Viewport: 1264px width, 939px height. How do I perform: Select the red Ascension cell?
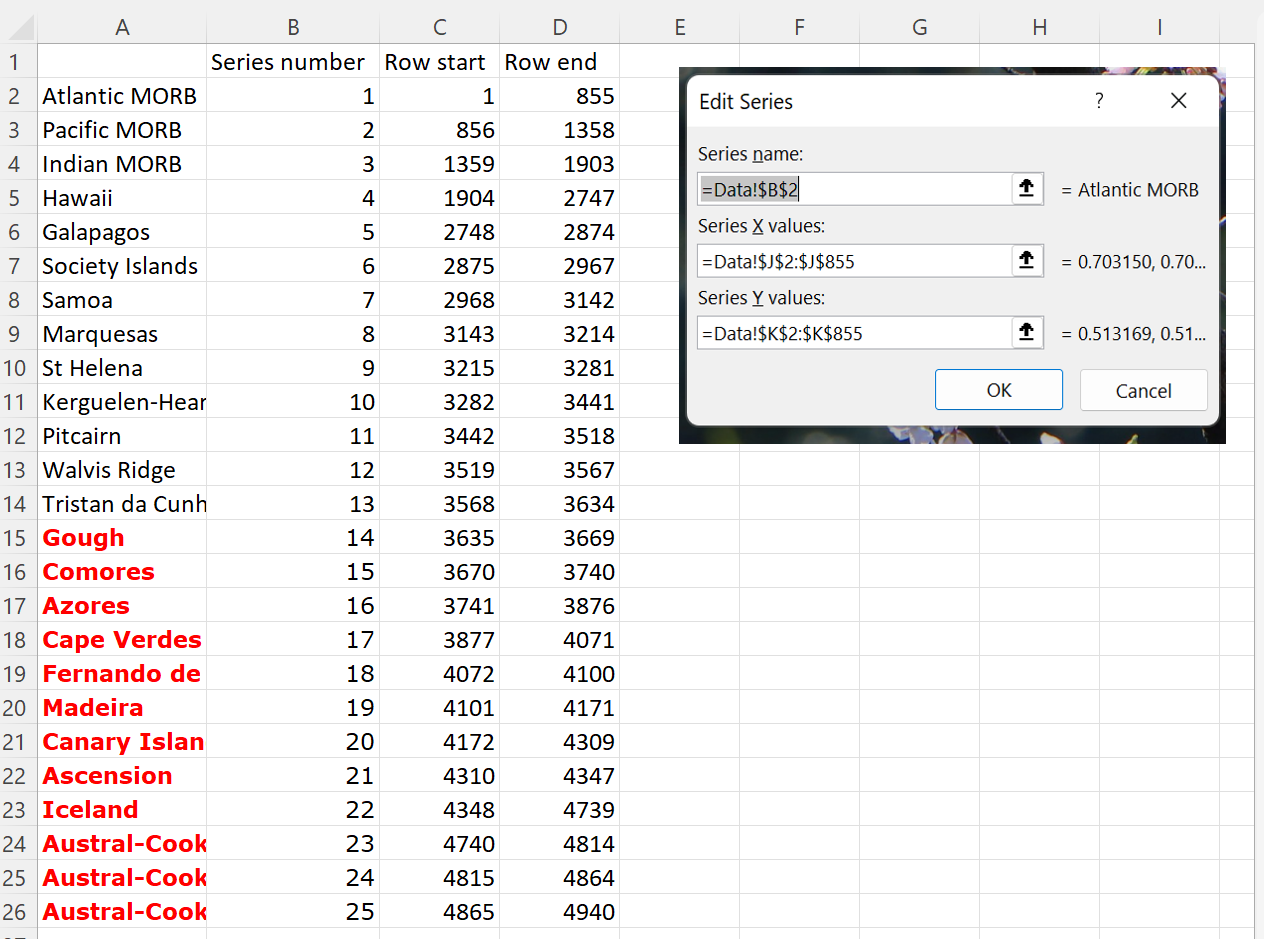pos(122,776)
